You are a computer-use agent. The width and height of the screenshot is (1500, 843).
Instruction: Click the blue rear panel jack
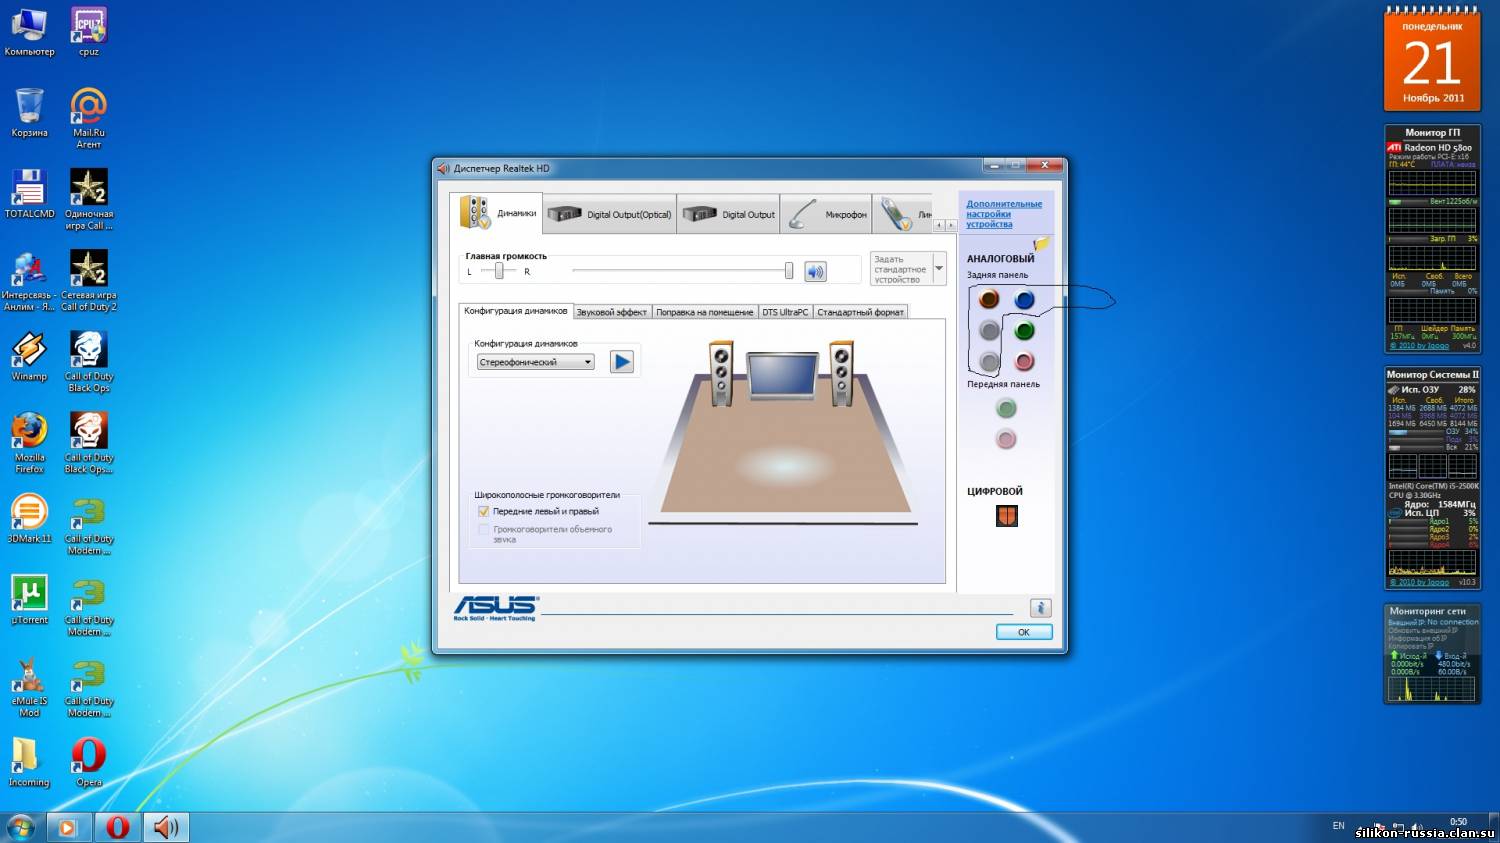coord(1024,298)
